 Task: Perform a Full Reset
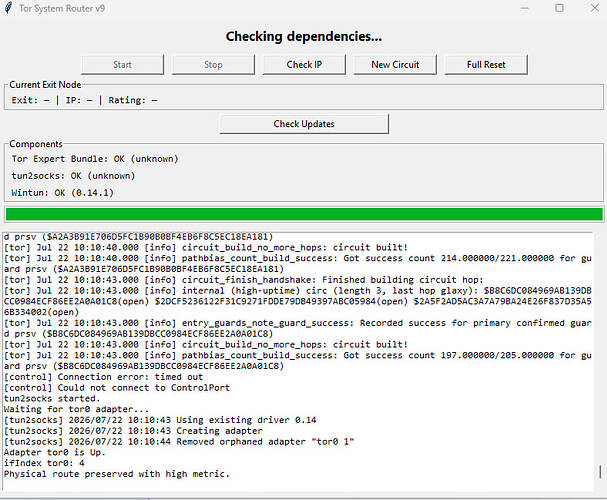point(486,65)
